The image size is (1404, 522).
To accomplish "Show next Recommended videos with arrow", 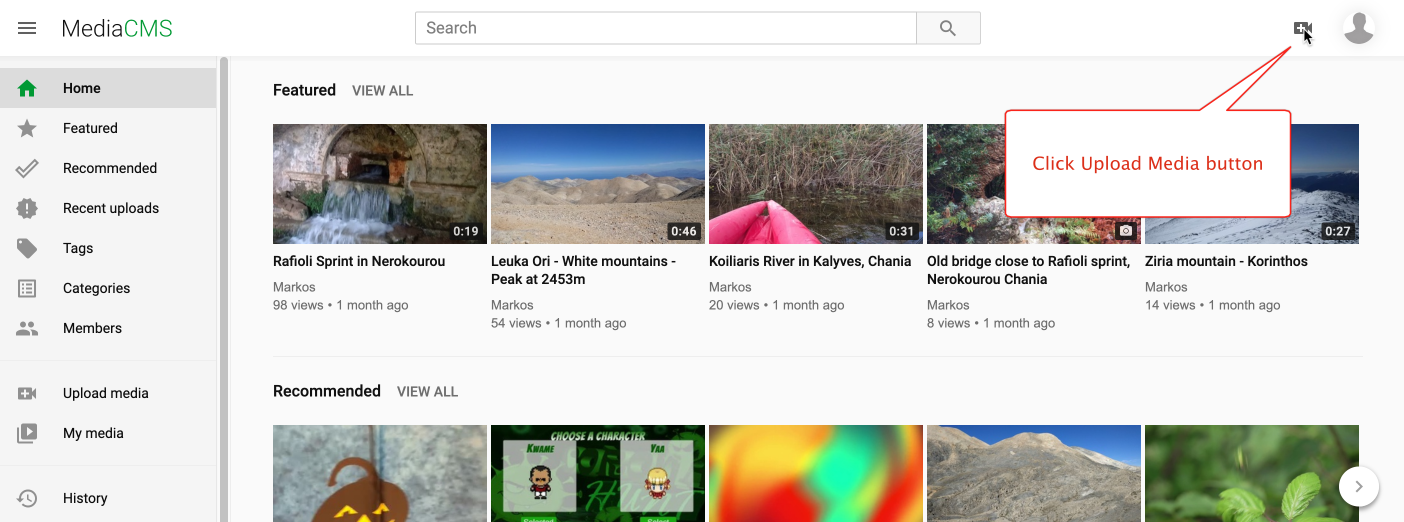I will coord(1358,487).
